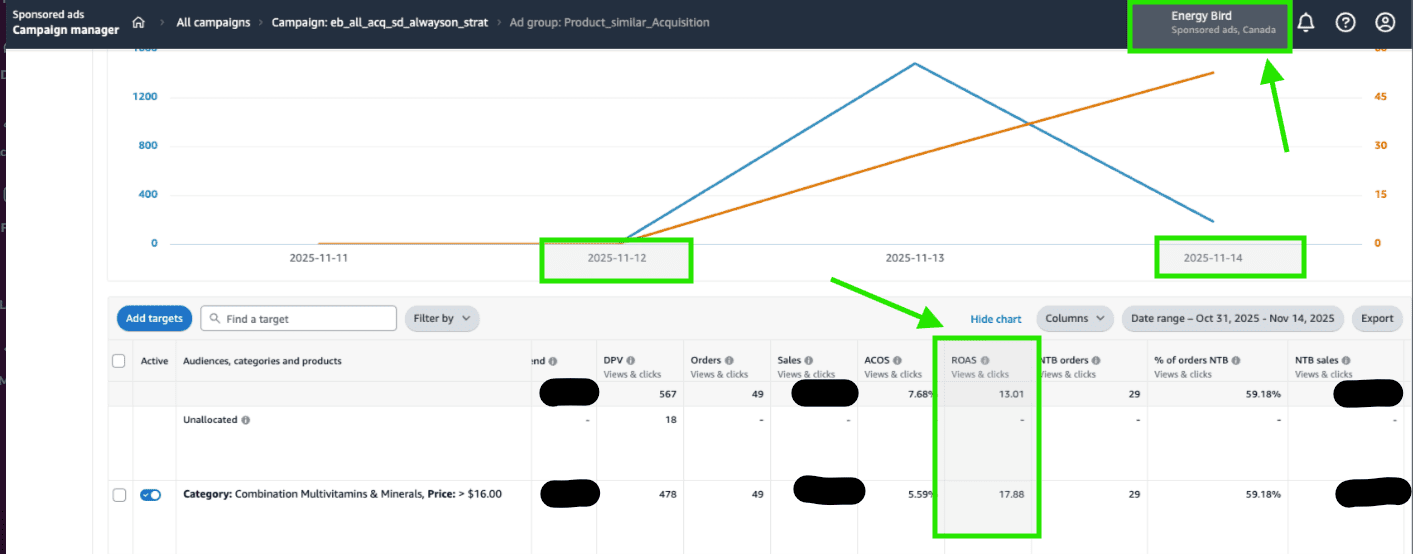Sort by the Orders column header
This screenshot has width=1413, height=554.
tap(706, 361)
